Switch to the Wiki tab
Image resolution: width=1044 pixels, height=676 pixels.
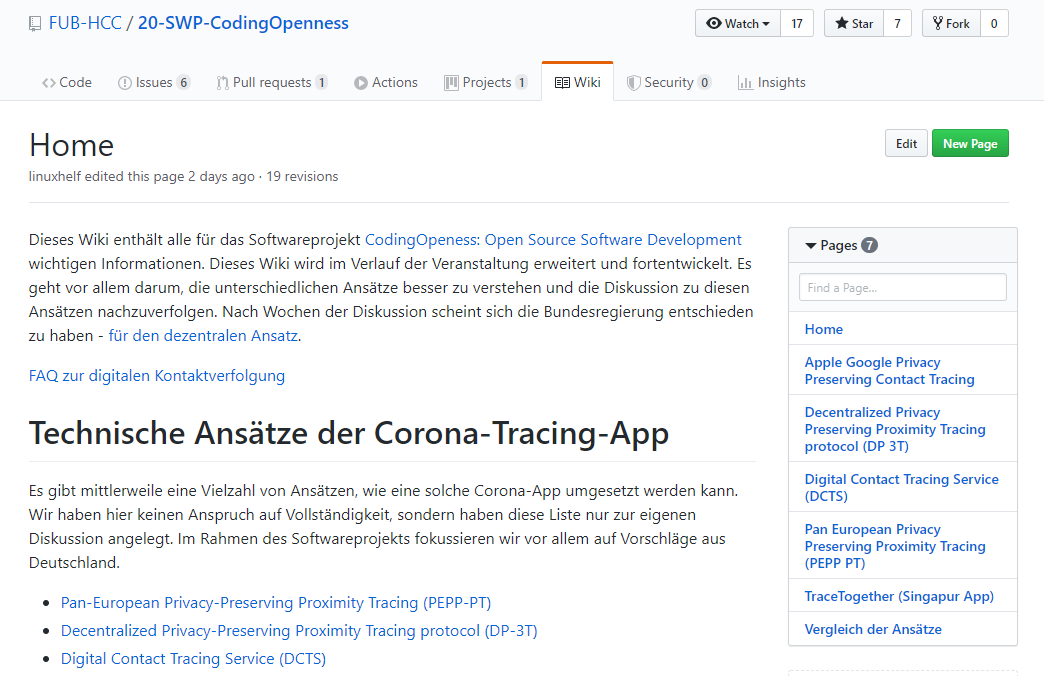(577, 82)
